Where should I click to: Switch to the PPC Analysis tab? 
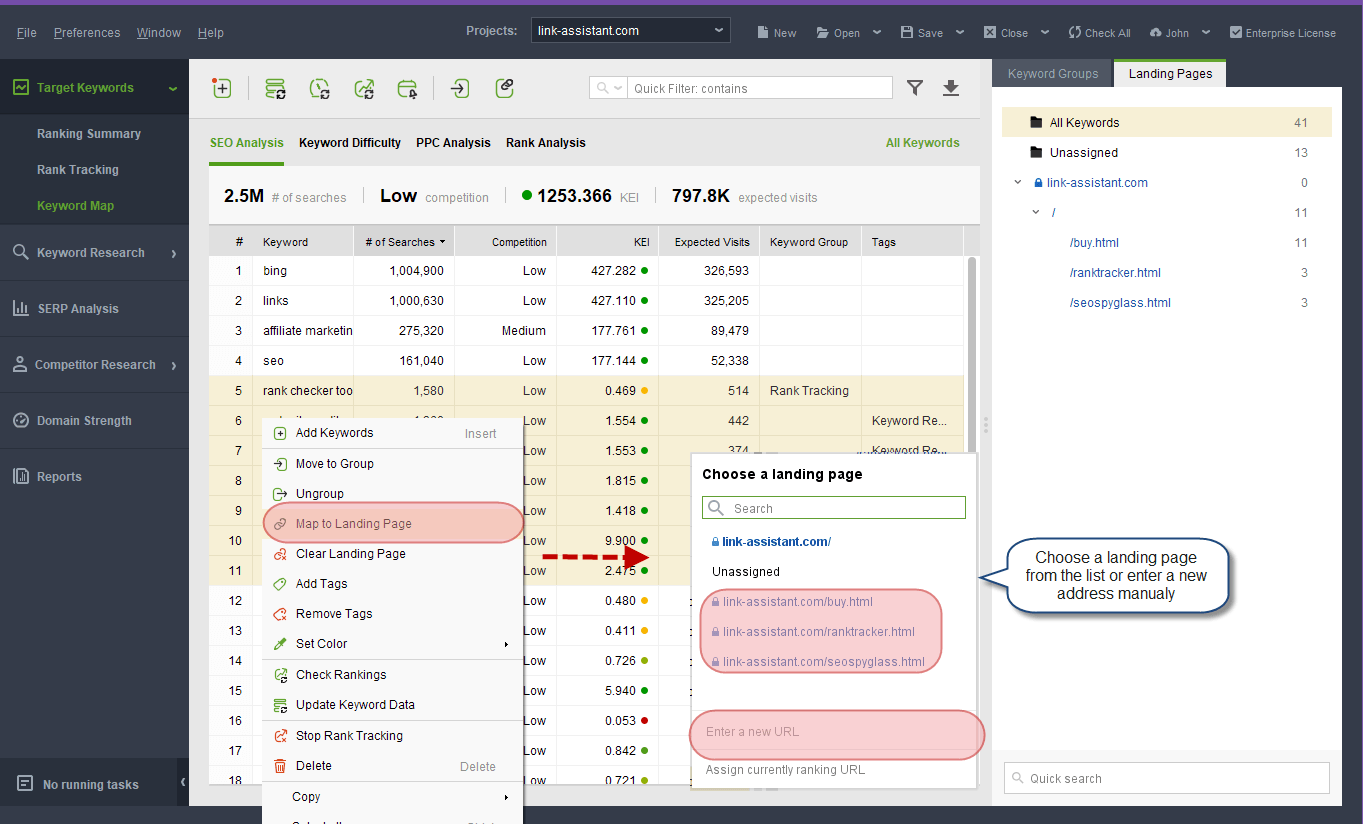453,143
